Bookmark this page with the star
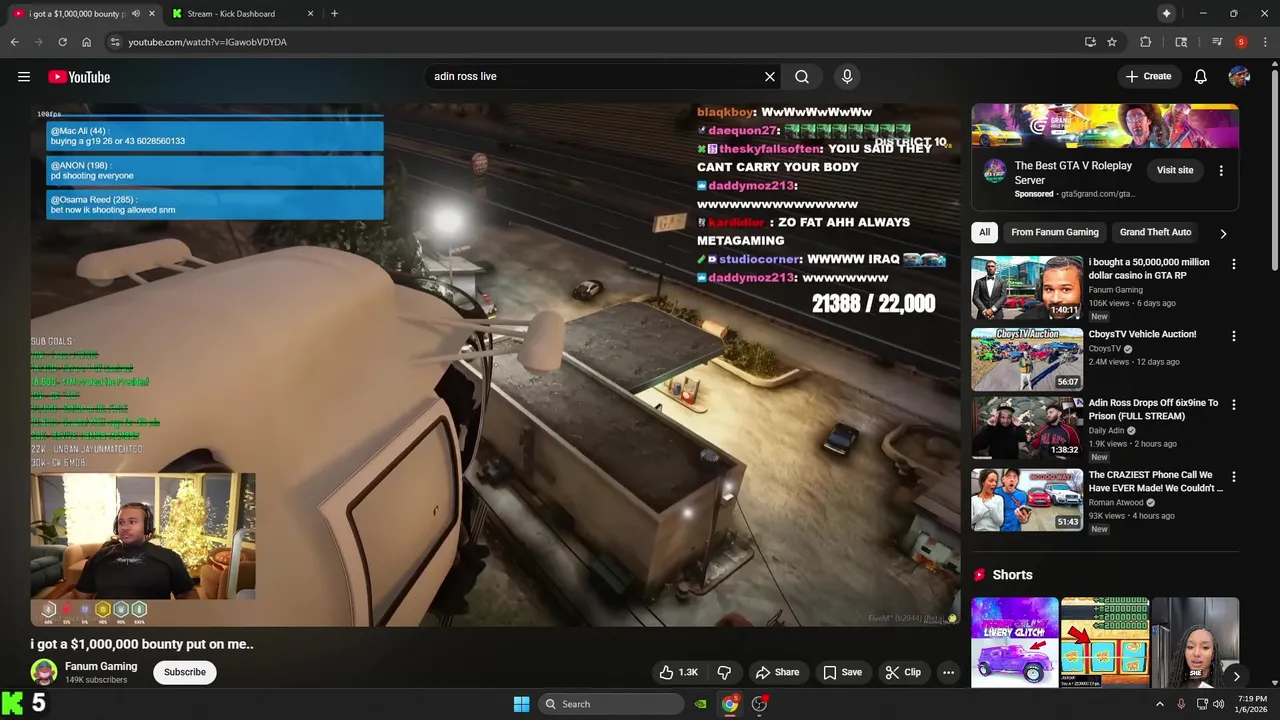The width and height of the screenshot is (1280, 720). pos(1112,42)
